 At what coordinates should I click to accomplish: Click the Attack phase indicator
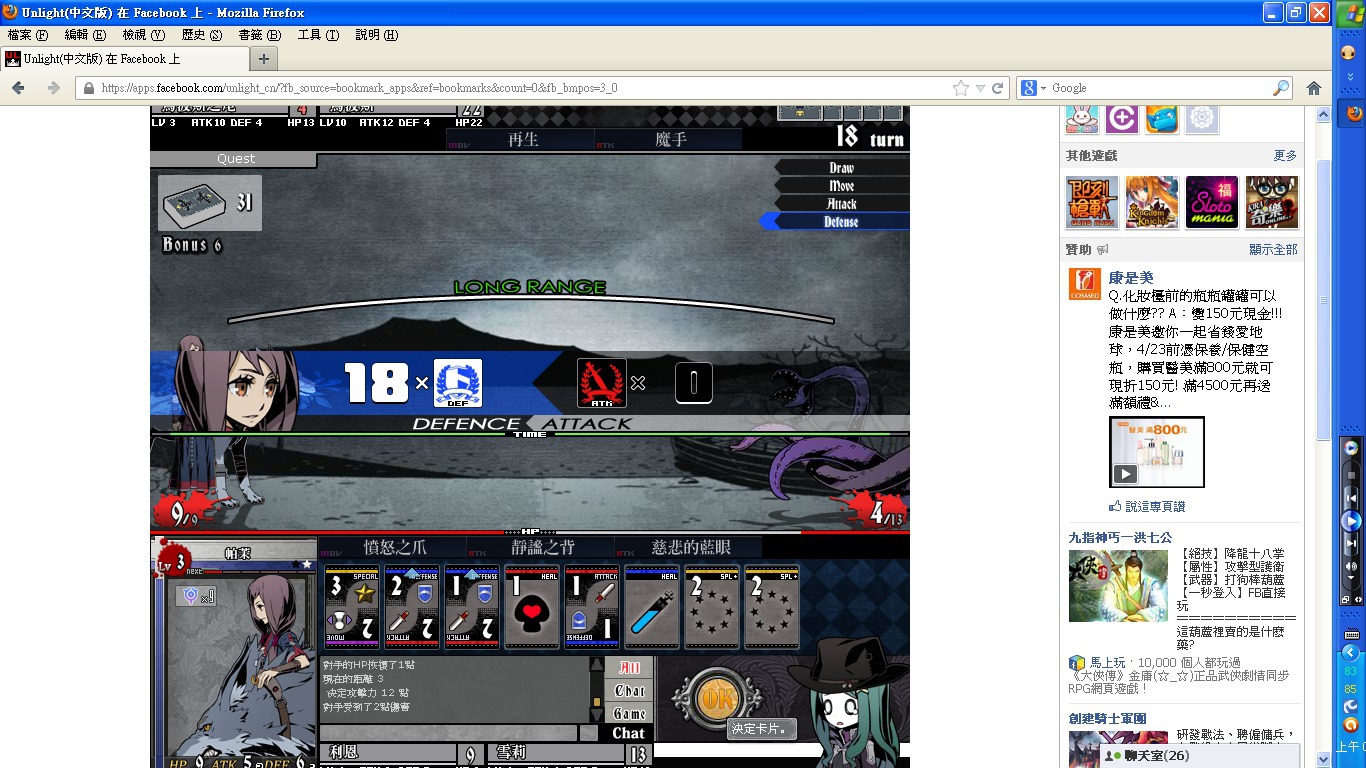pos(842,204)
